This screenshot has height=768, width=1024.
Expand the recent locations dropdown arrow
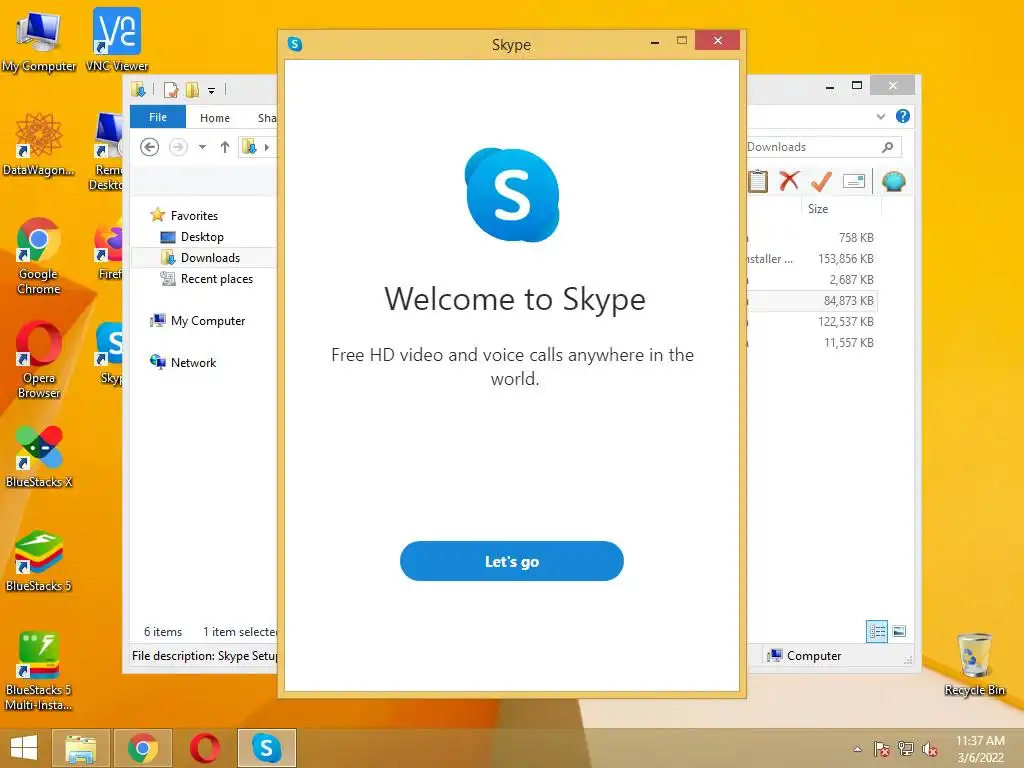pyautogui.click(x=202, y=147)
